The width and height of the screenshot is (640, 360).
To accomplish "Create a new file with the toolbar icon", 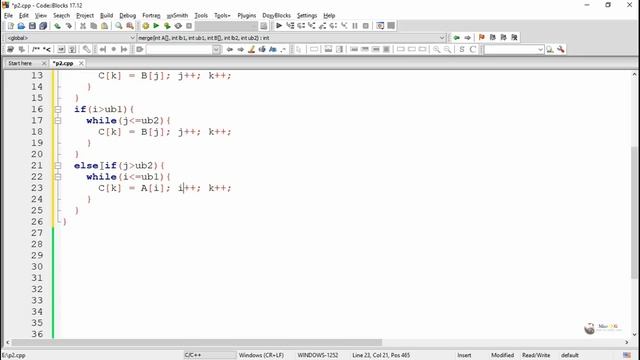I will [11, 26].
